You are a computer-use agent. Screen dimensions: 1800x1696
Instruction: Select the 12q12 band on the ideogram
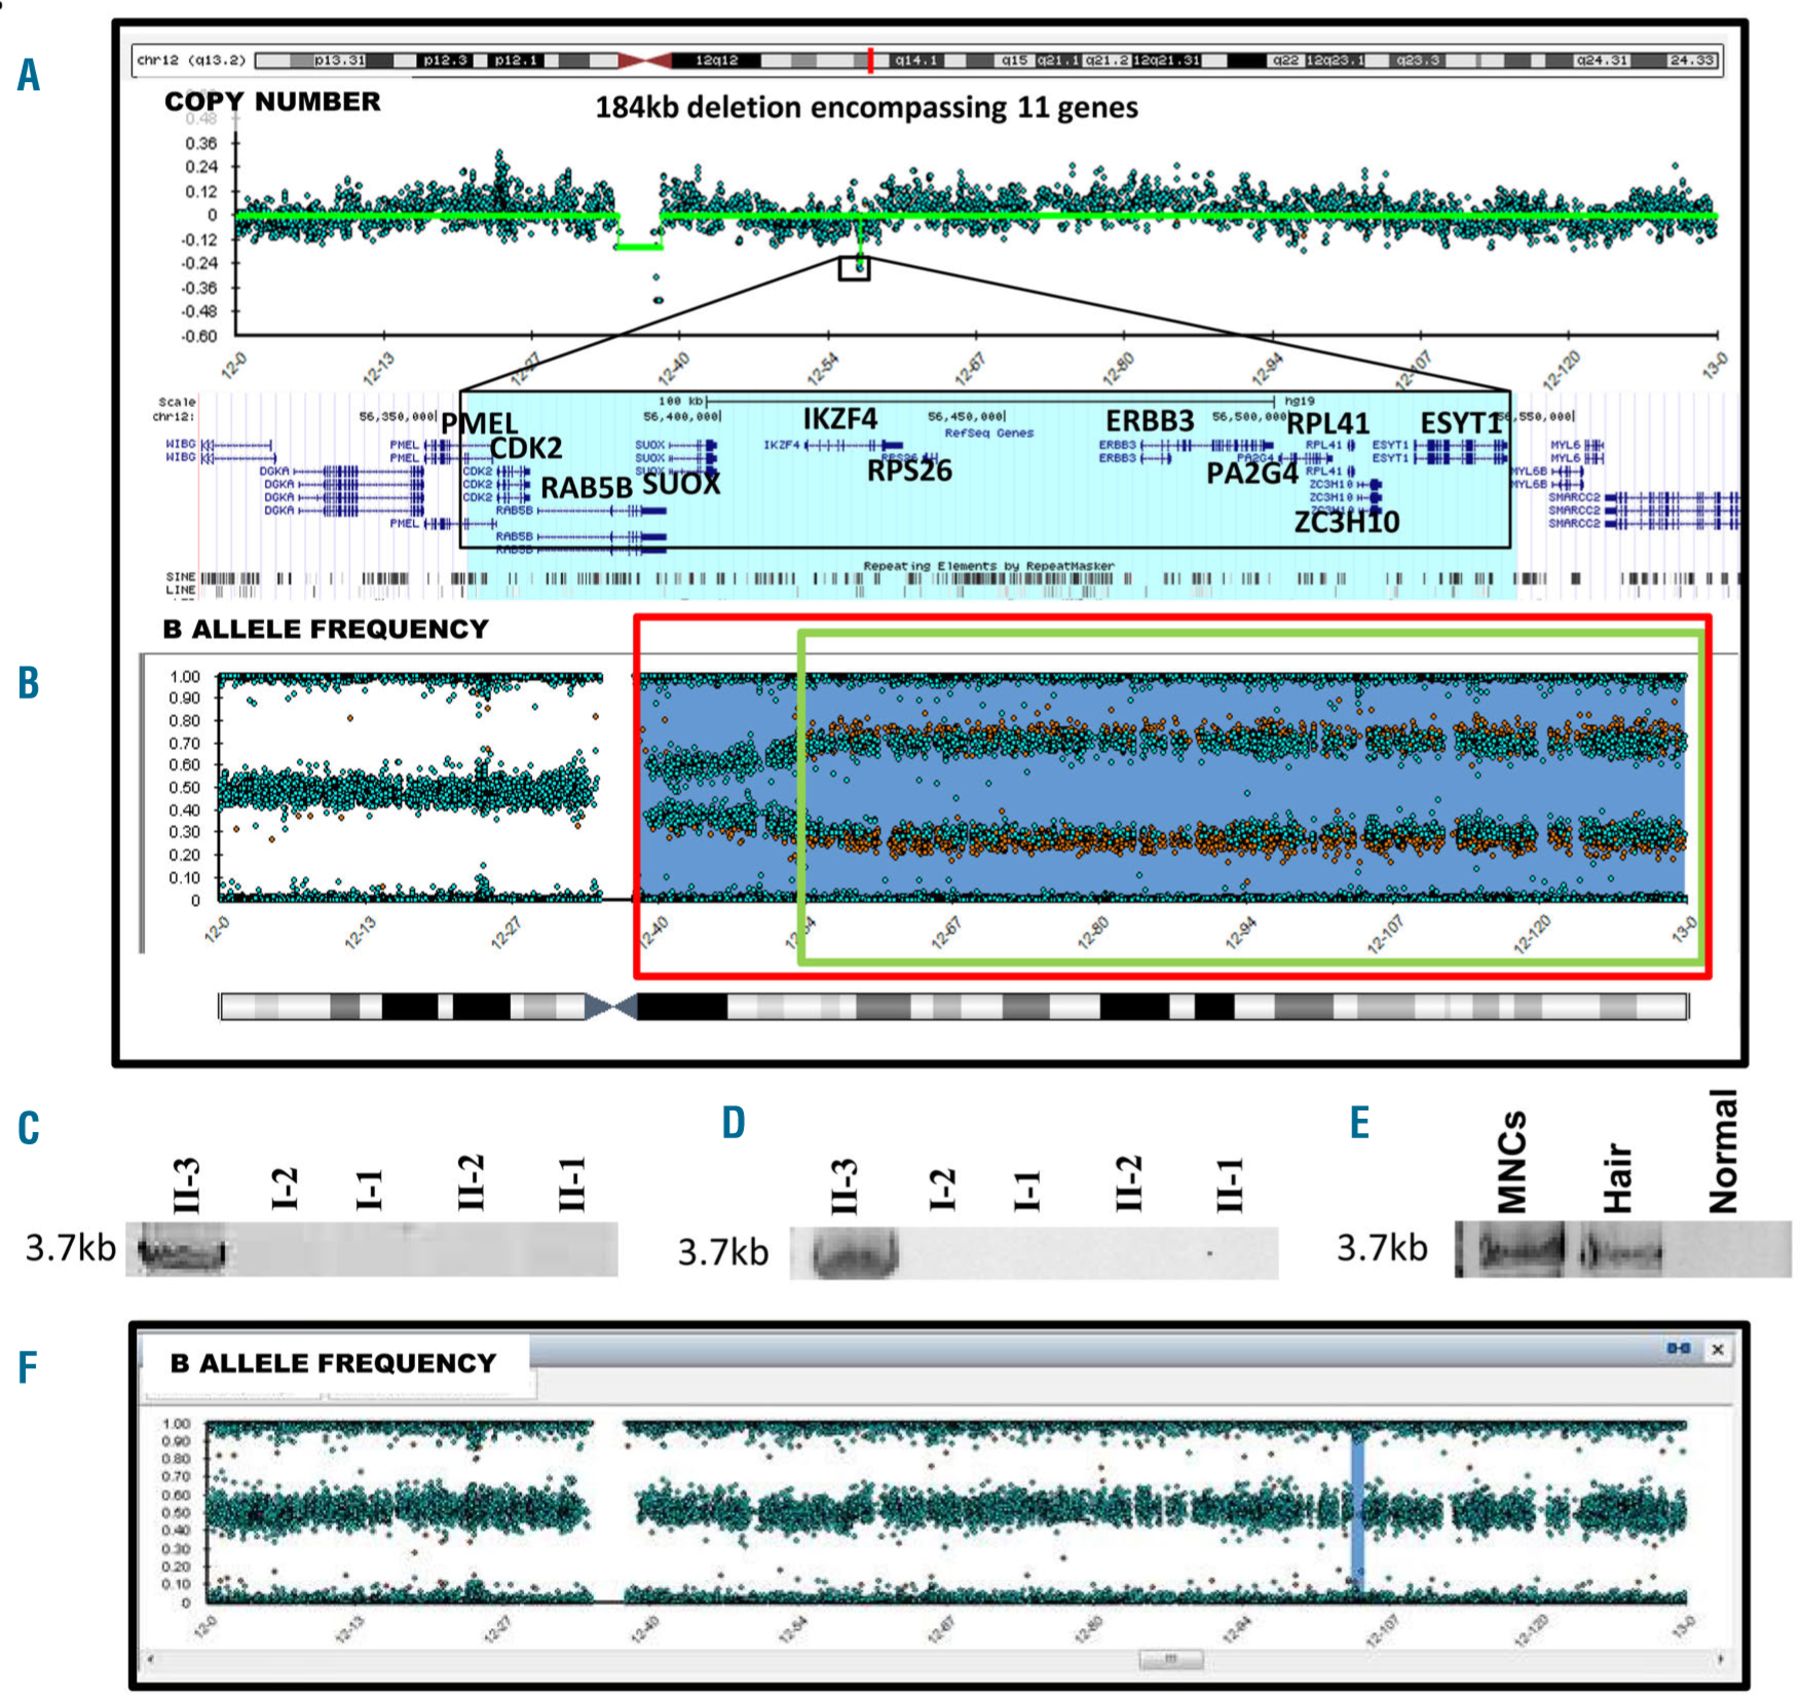click(x=716, y=61)
